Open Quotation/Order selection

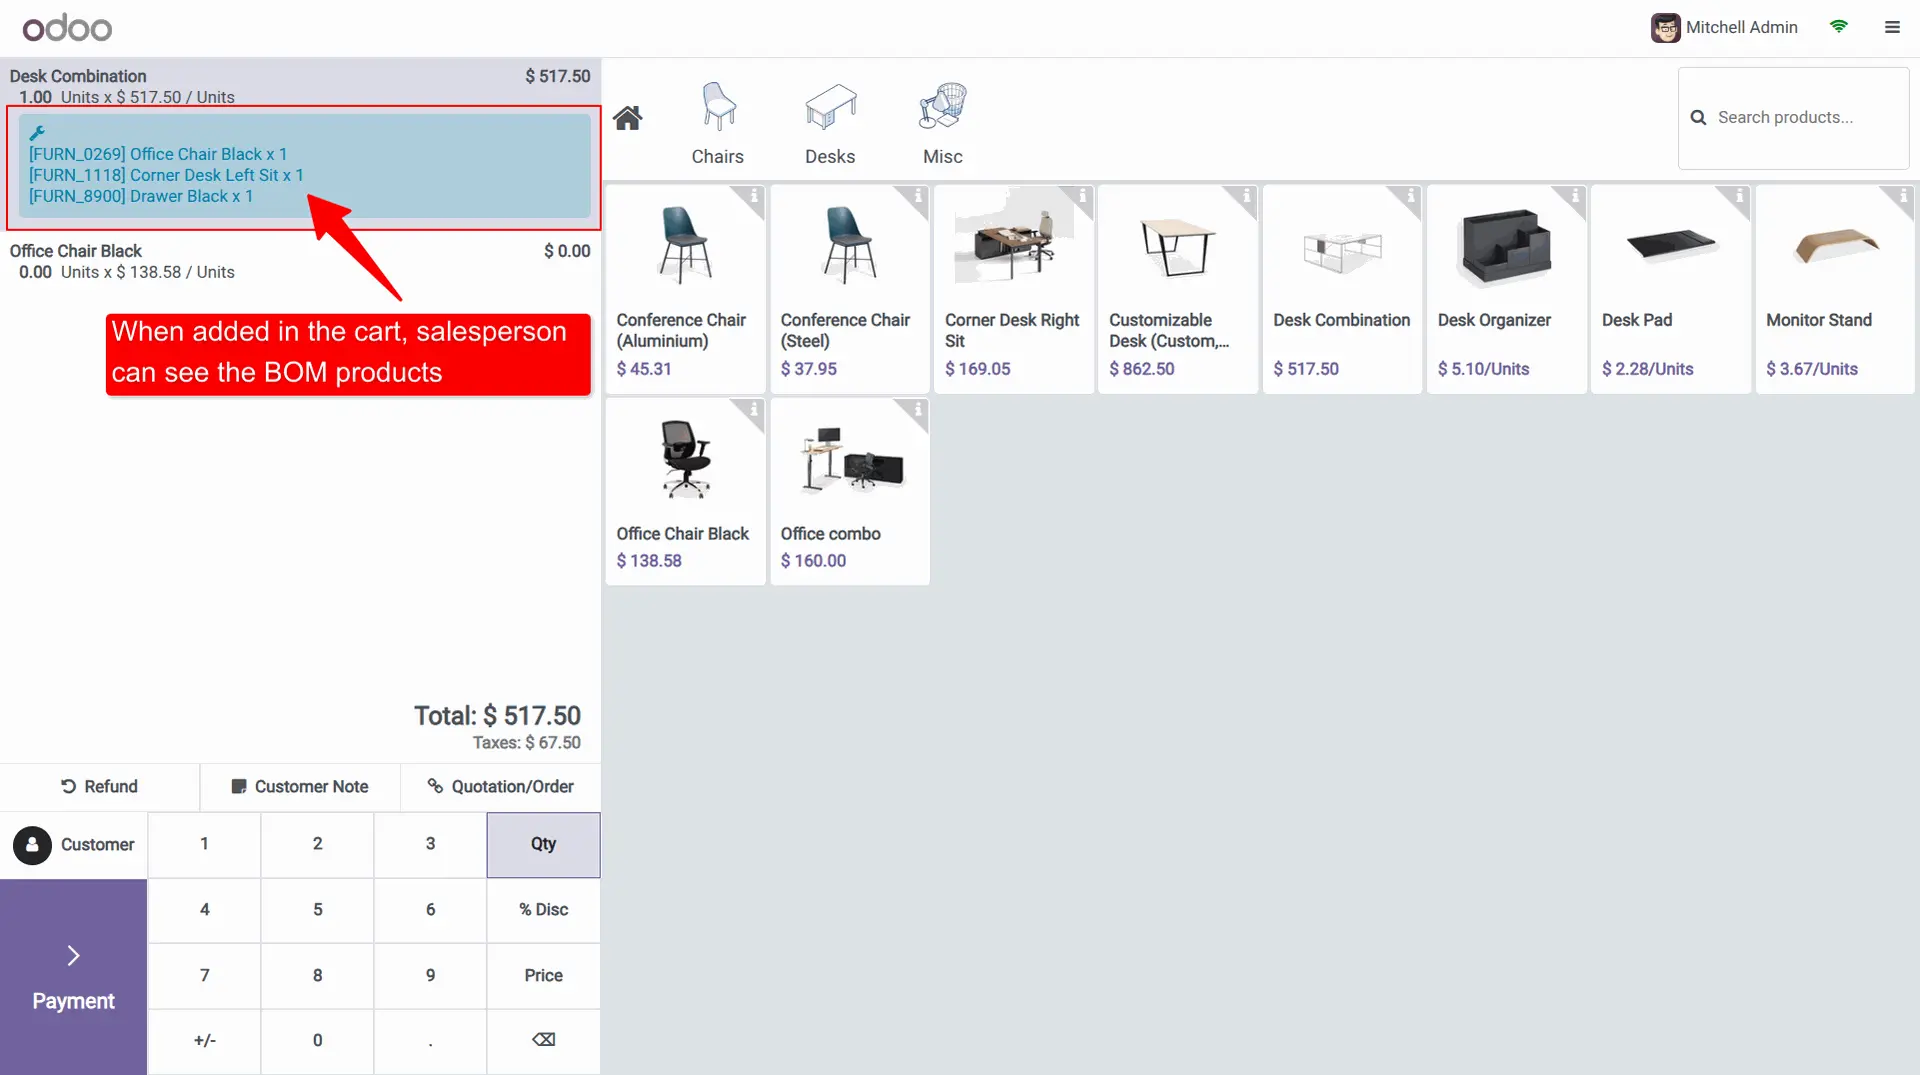tap(500, 787)
